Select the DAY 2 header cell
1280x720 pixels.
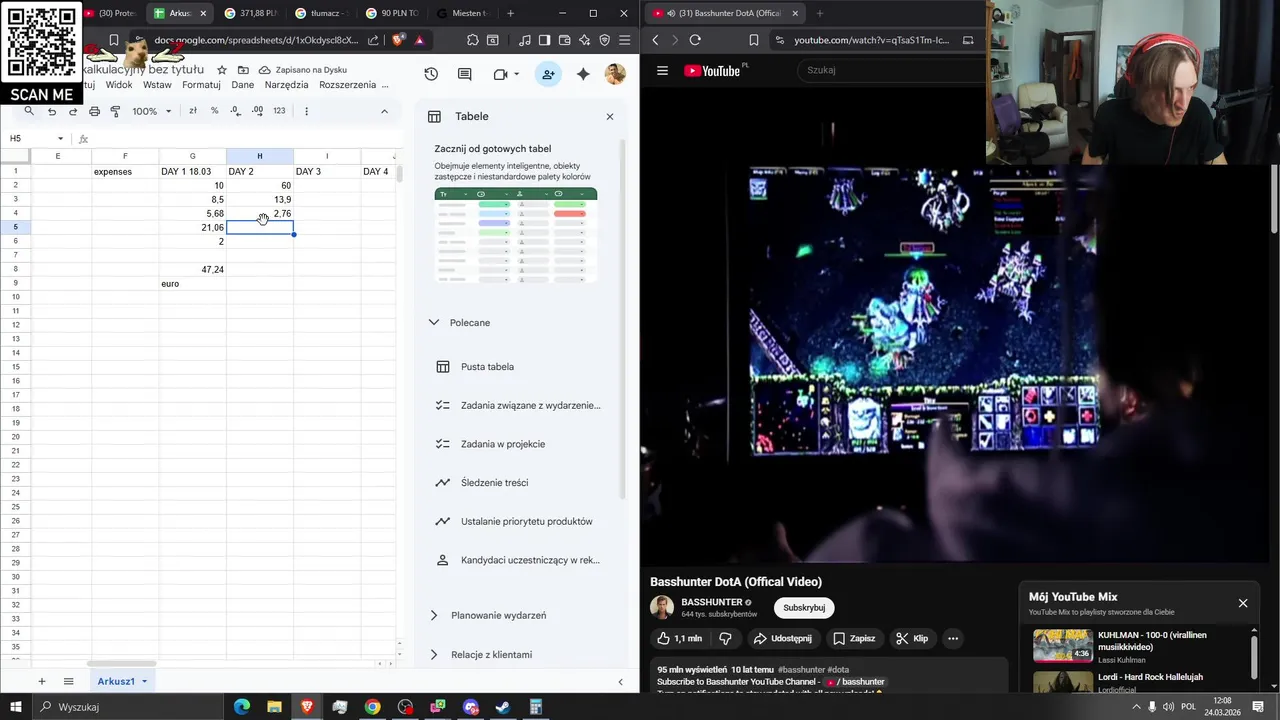click(260, 171)
